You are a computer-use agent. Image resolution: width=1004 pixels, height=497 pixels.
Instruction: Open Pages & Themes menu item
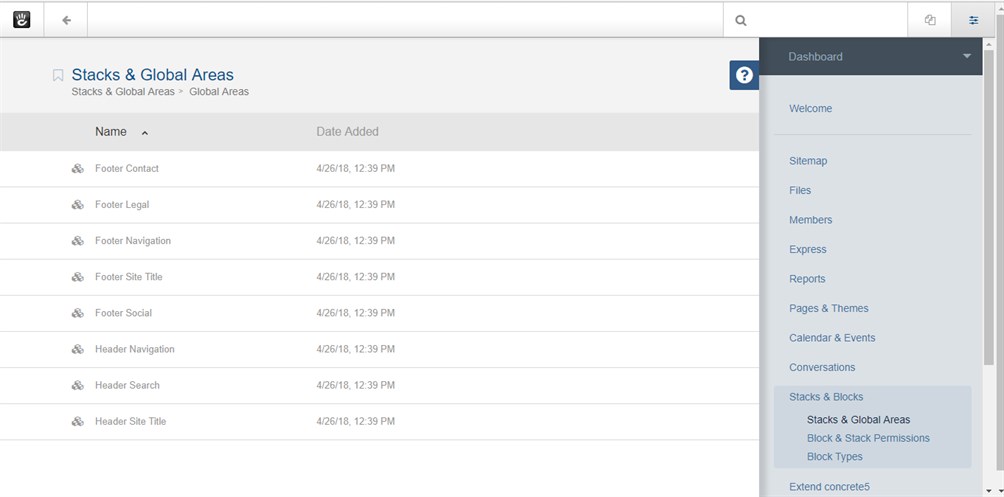point(828,308)
